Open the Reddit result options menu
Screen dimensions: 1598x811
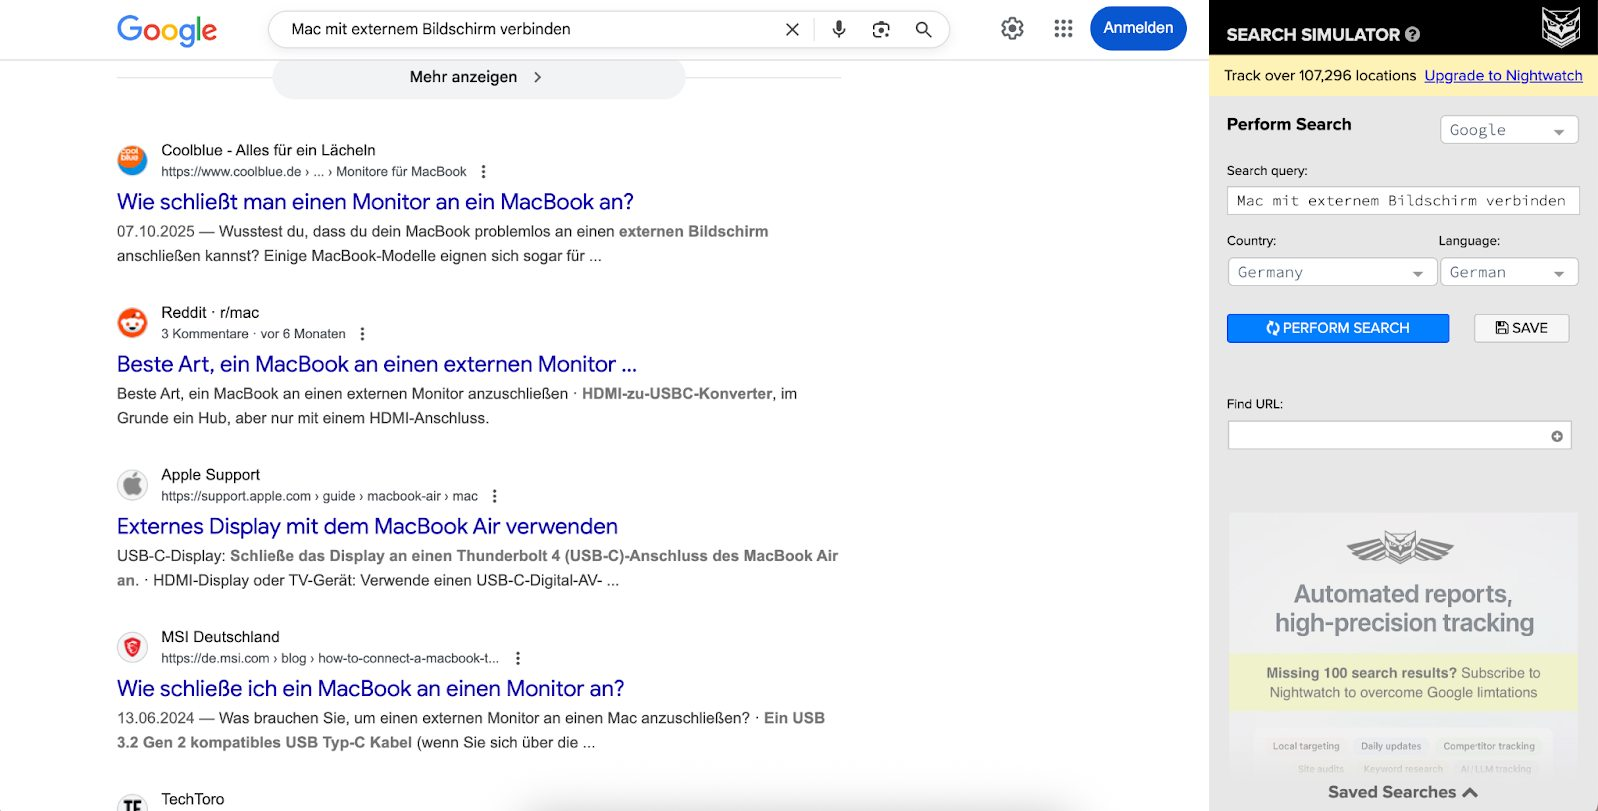(x=362, y=334)
